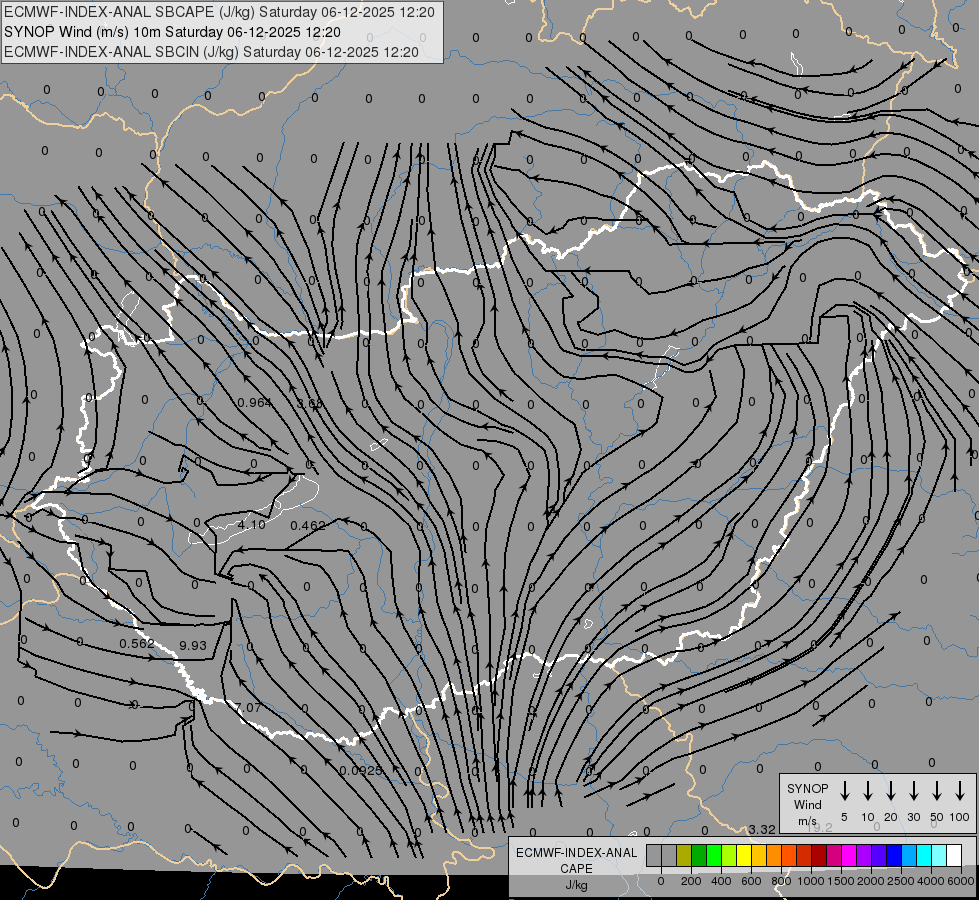Click the 400 tick label on CAPE scale
Viewport: 979px width, 900px height.
721,881
